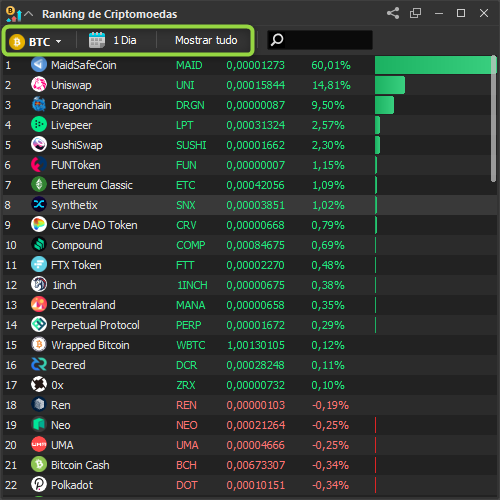Click the Decred icon
The height and width of the screenshot is (500, 500).
click(39, 365)
